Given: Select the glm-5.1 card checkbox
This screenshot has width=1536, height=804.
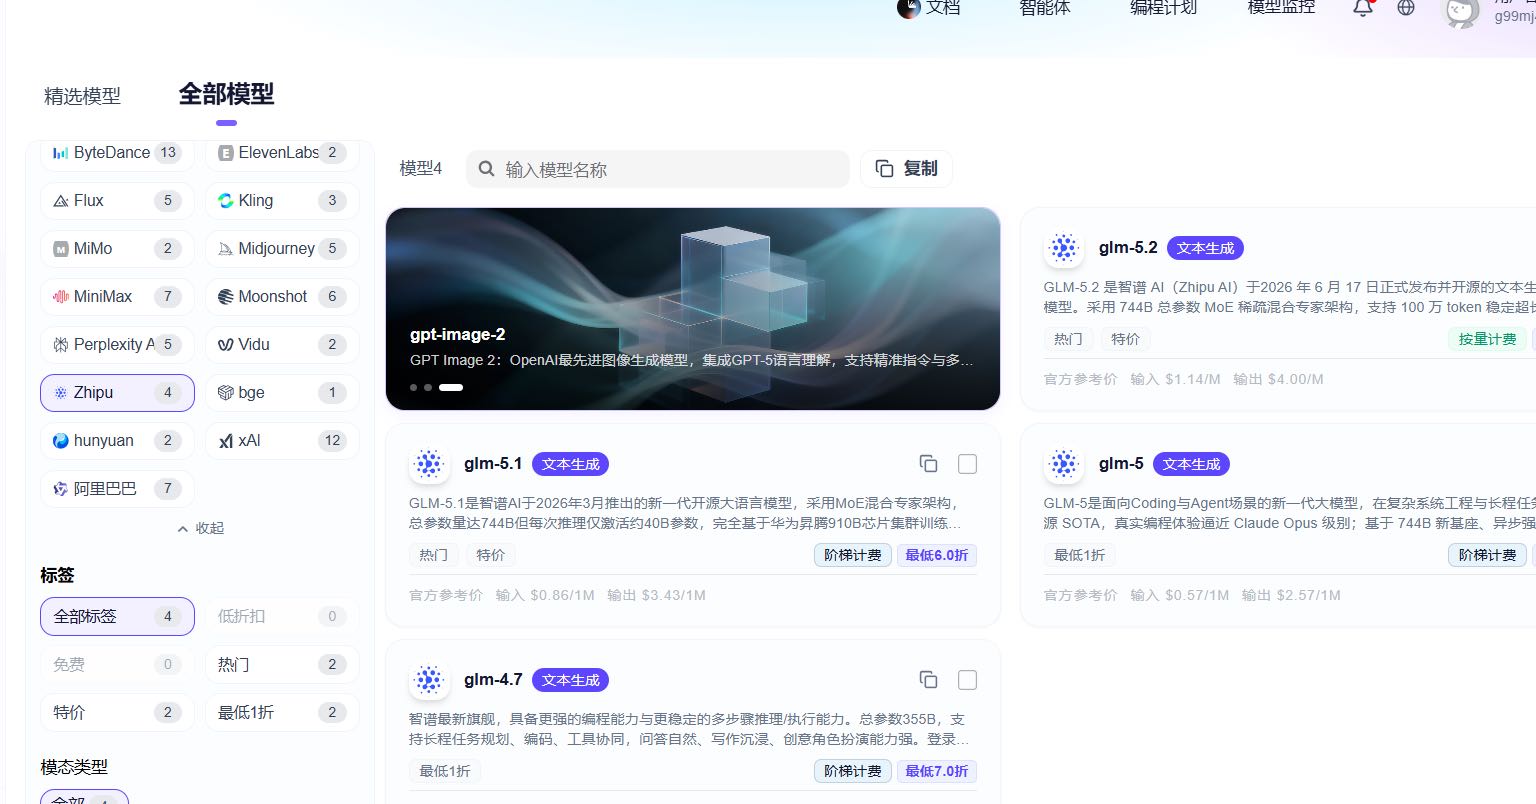Looking at the screenshot, I should click(967, 464).
